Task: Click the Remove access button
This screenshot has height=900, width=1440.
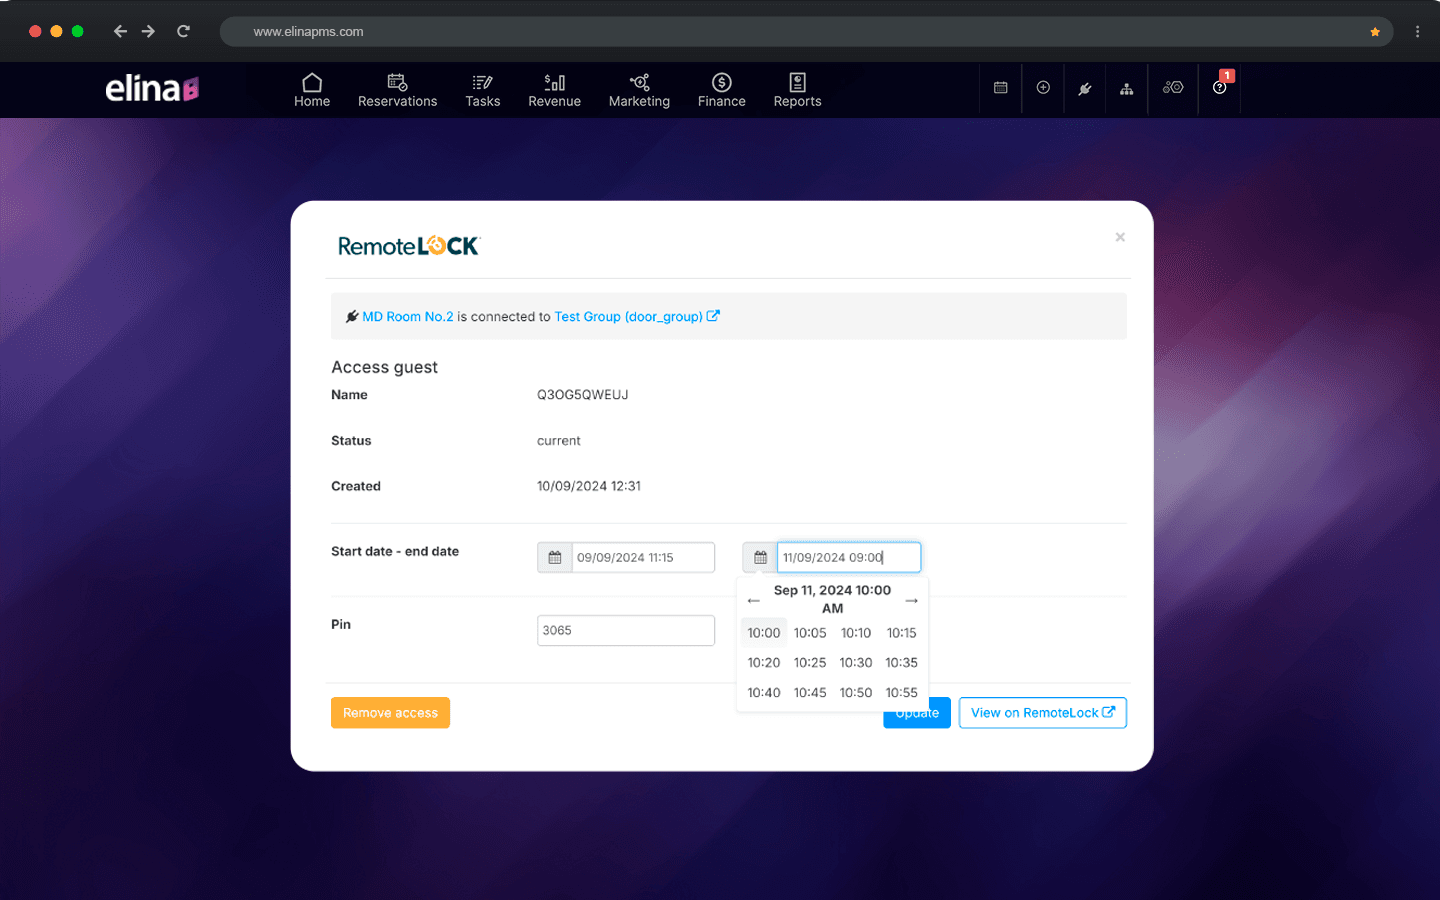Action: [x=390, y=713]
